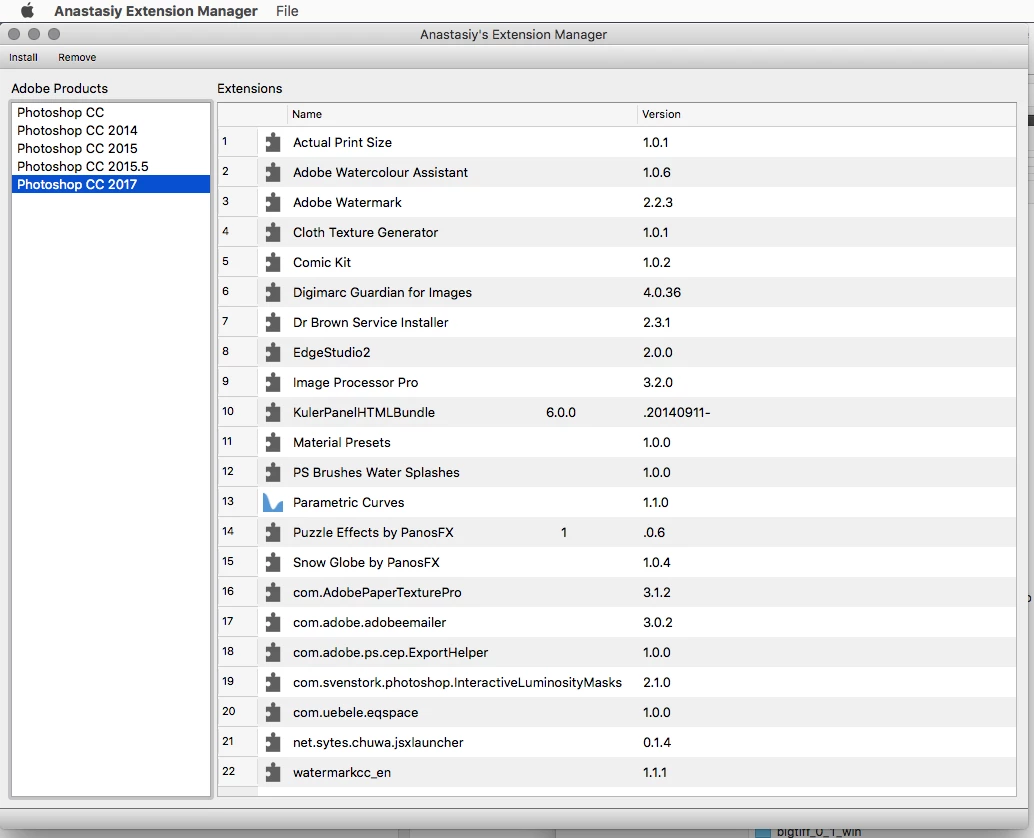Select the Image Processor Pro name
The image size is (1034, 838).
355,382
